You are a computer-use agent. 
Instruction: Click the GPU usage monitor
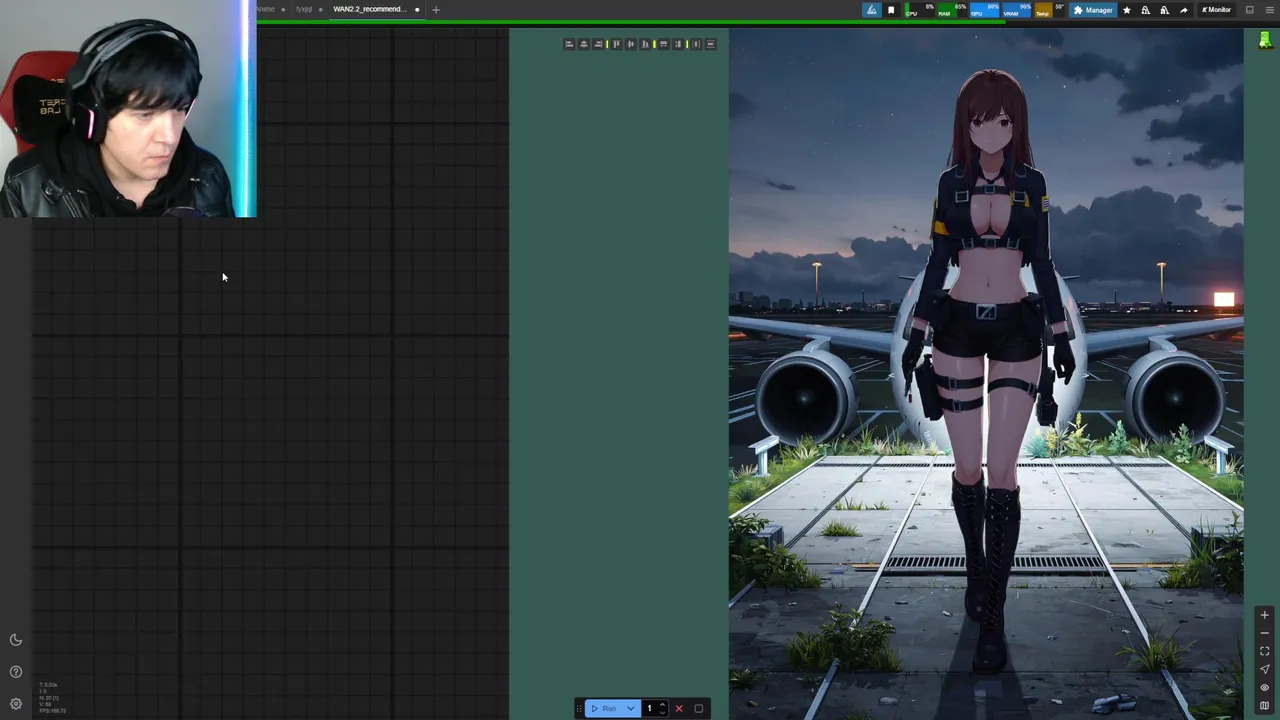pos(985,10)
